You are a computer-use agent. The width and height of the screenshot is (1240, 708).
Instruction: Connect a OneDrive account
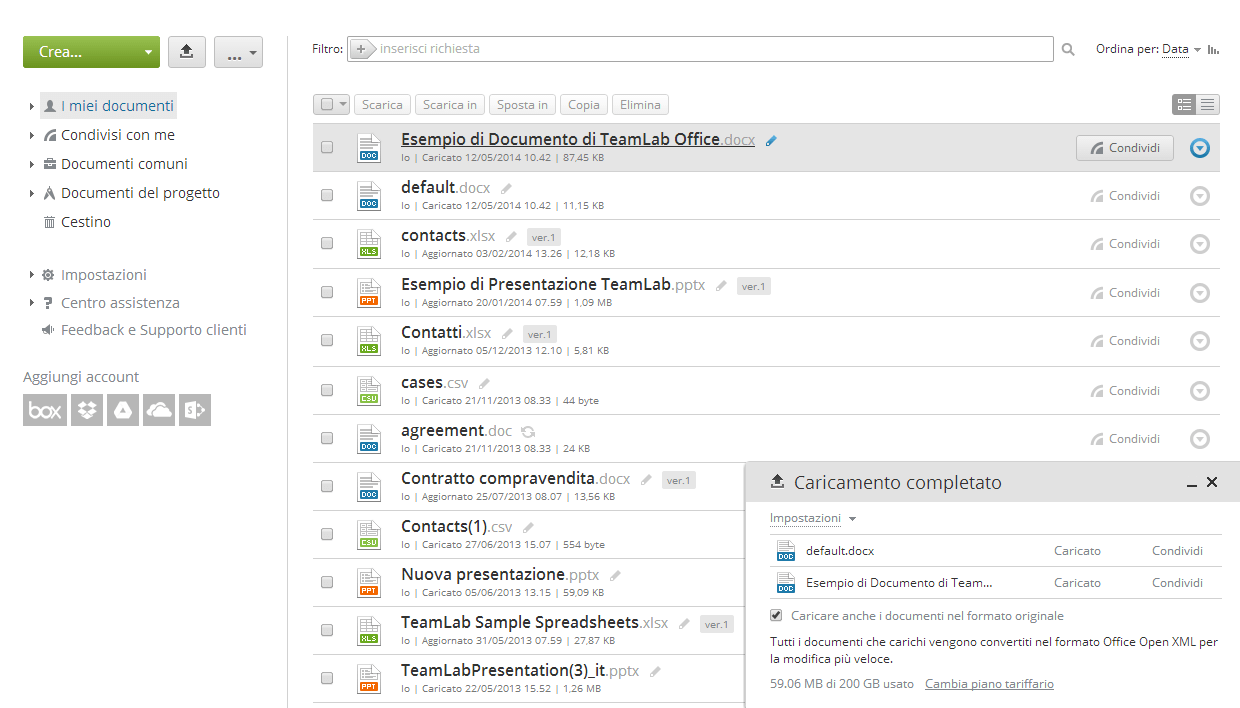[159, 410]
